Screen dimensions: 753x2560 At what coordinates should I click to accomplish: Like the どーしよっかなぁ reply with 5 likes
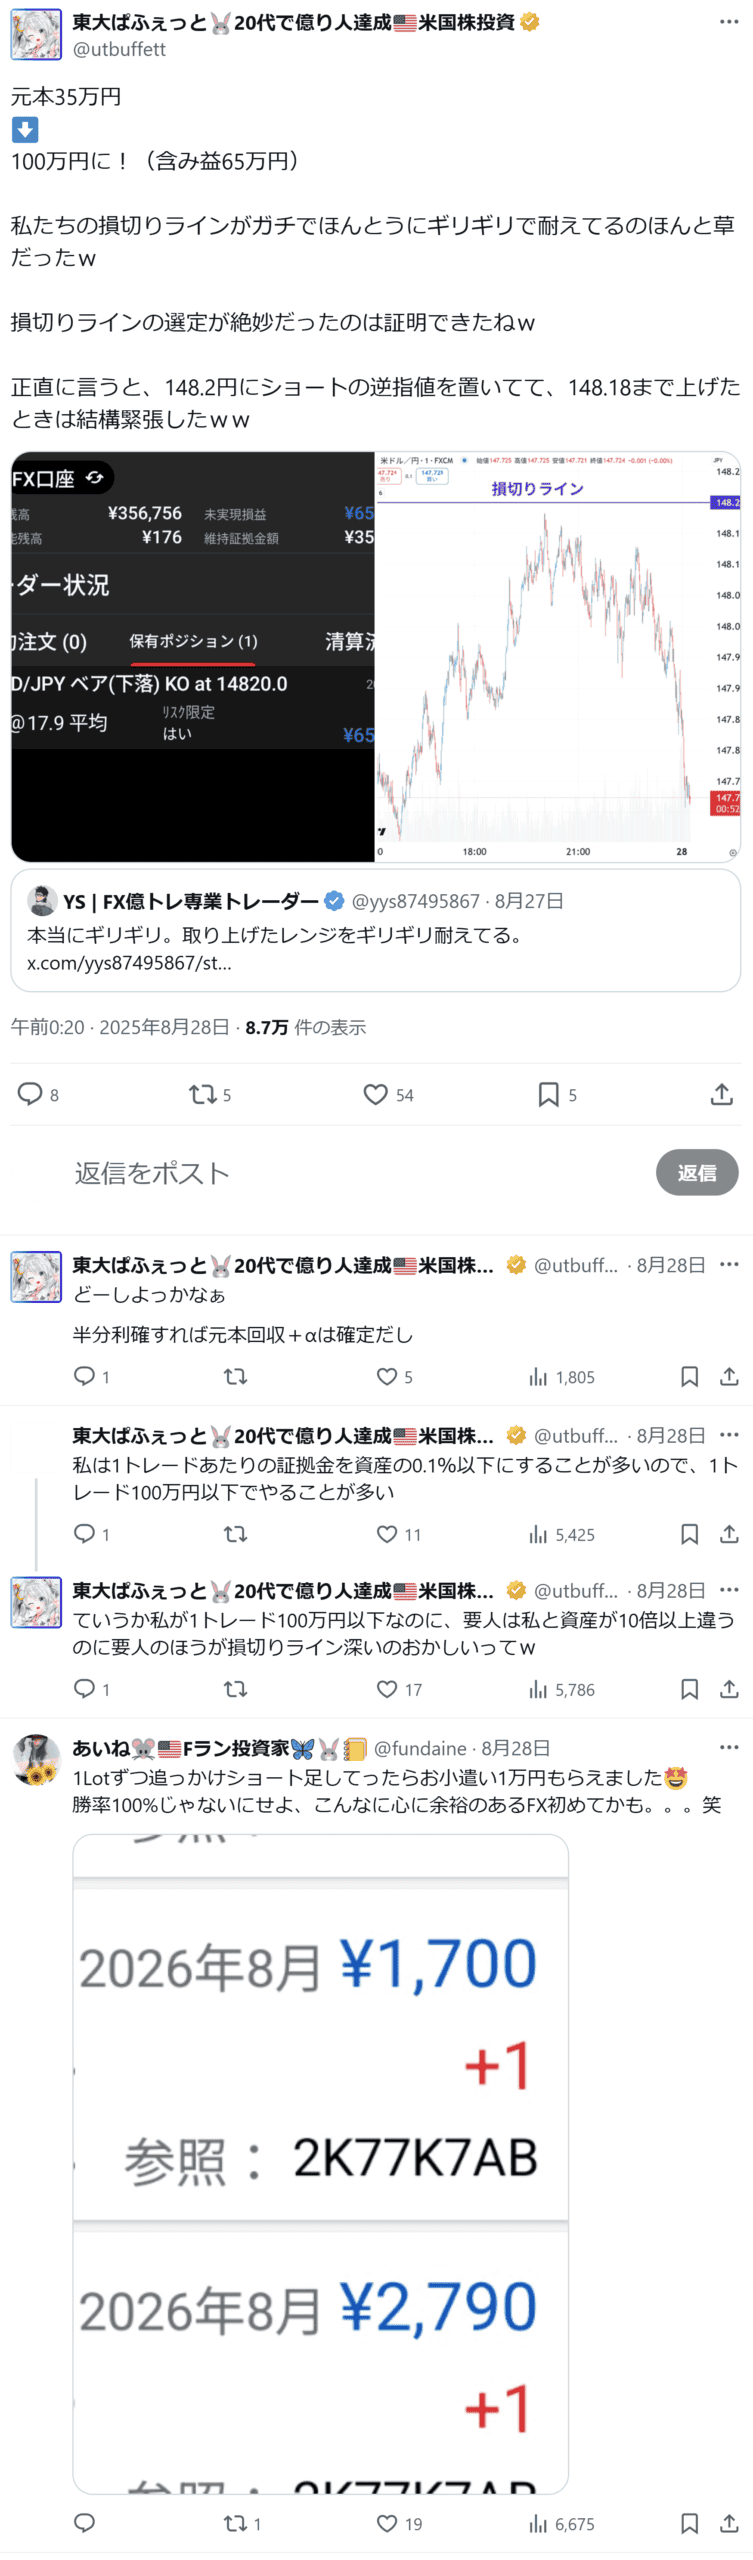click(x=387, y=1376)
